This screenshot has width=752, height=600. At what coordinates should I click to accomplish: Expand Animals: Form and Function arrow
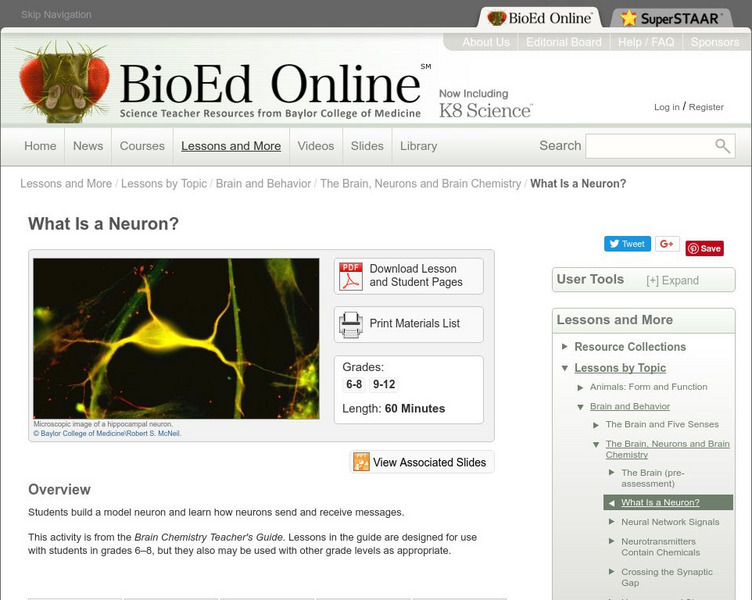(x=580, y=387)
